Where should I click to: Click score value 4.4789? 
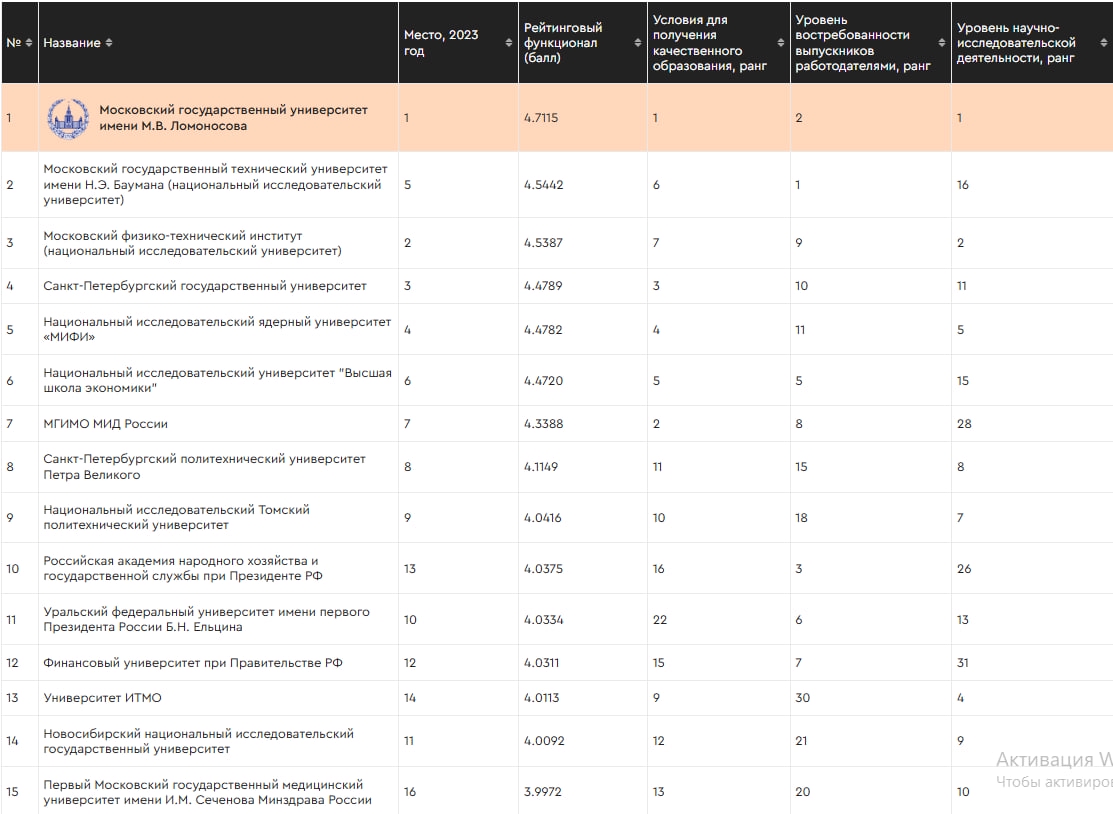tap(543, 286)
